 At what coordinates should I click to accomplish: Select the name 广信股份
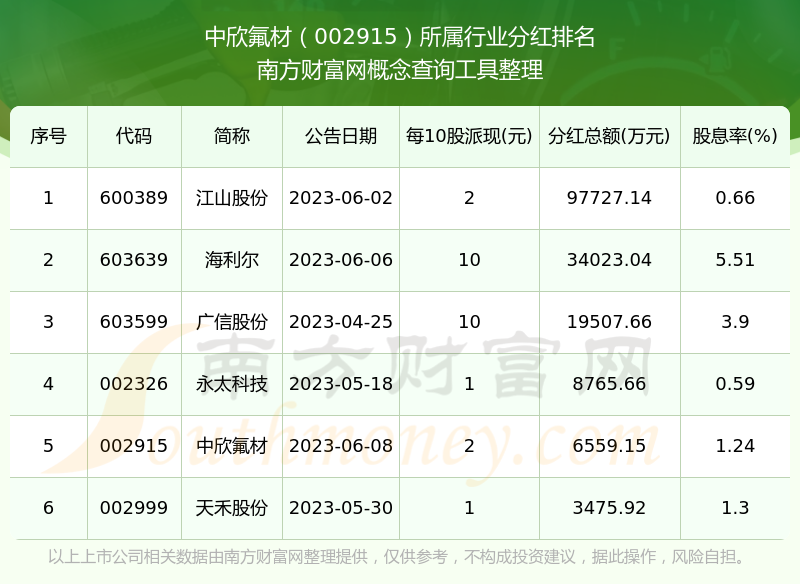point(232,322)
